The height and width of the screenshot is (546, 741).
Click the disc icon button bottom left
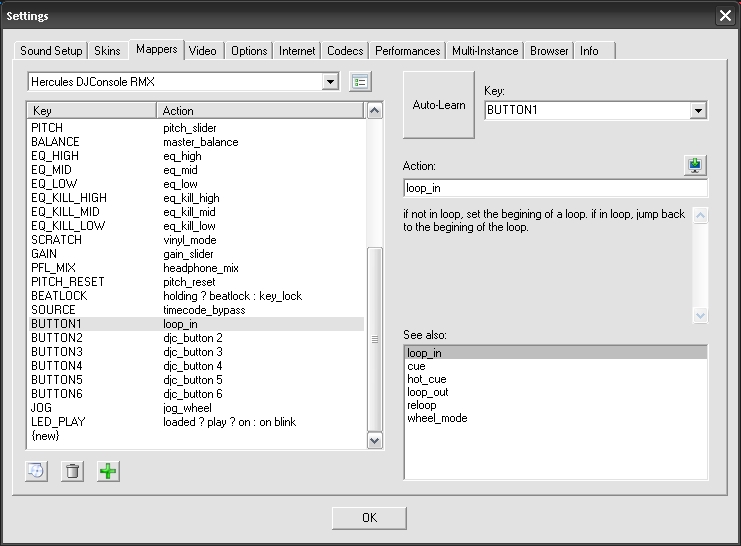36,471
